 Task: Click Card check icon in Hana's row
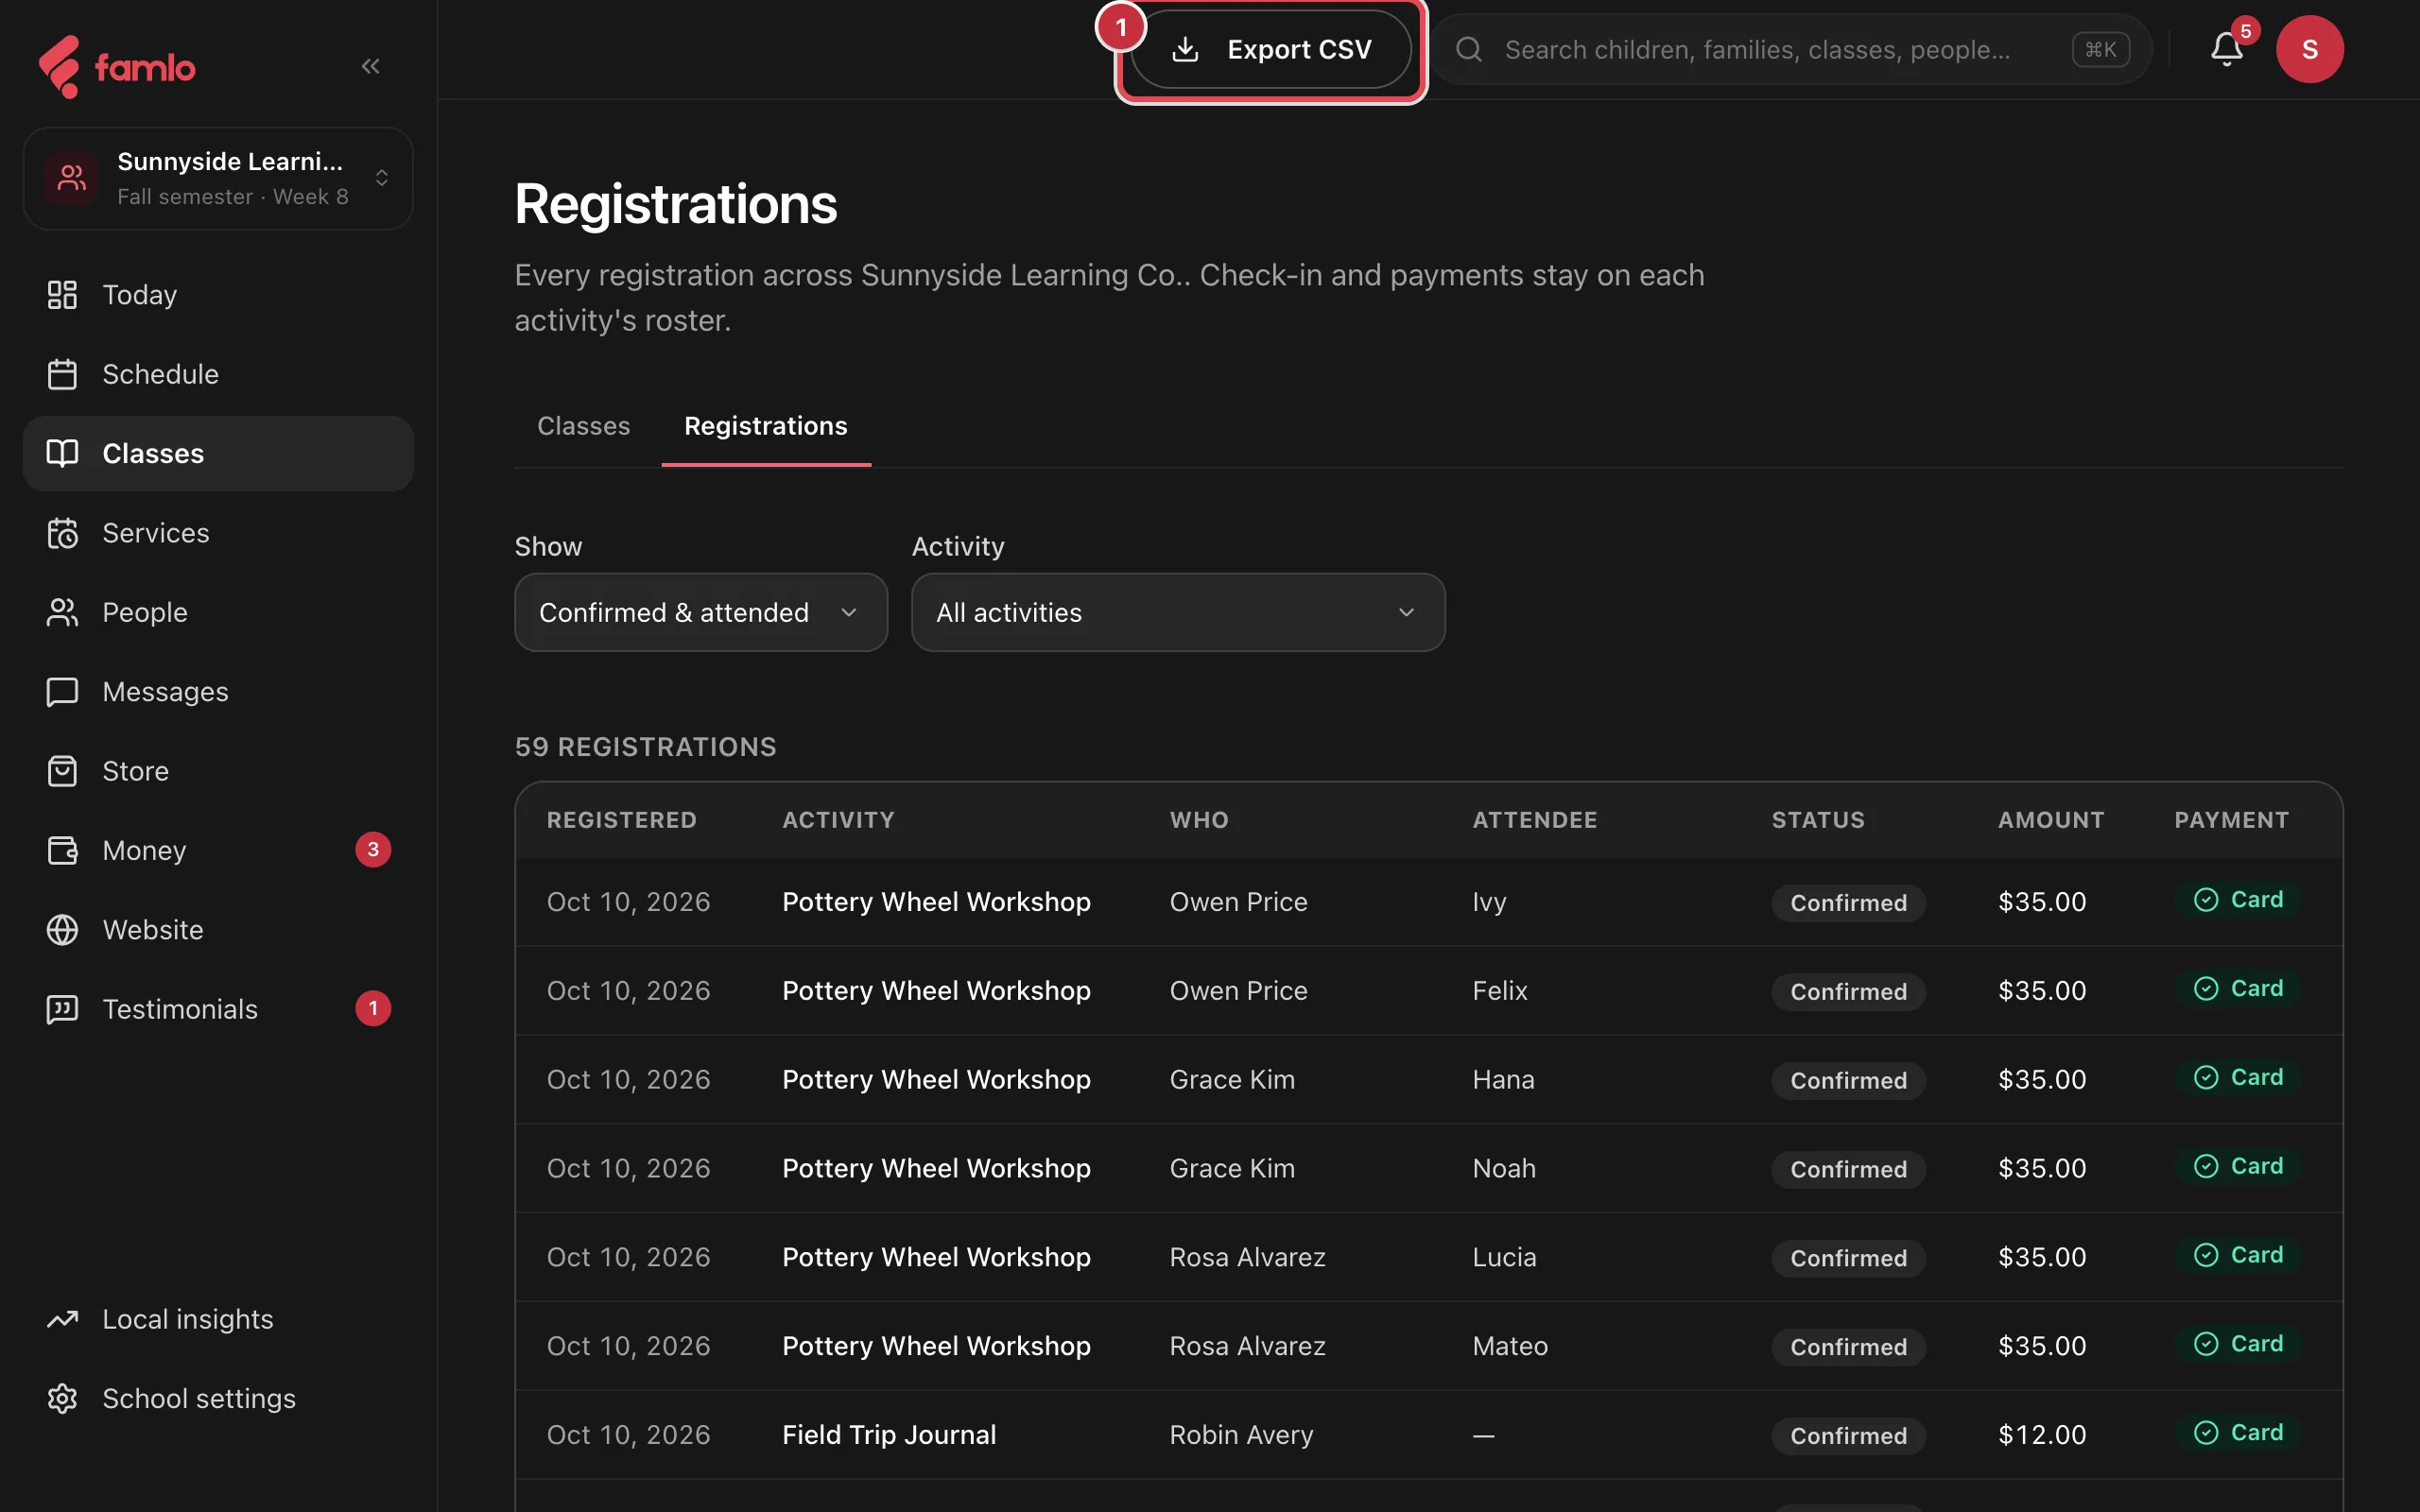coord(2206,1078)
